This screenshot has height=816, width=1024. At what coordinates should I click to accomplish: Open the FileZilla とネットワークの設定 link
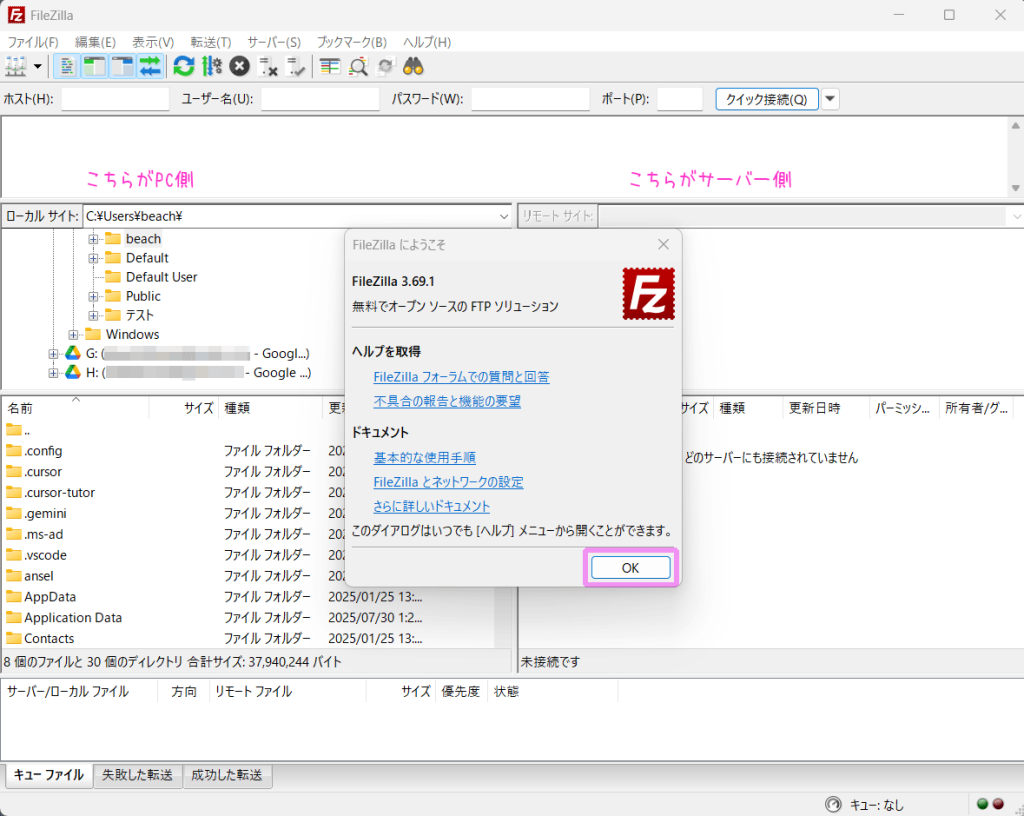449,482
